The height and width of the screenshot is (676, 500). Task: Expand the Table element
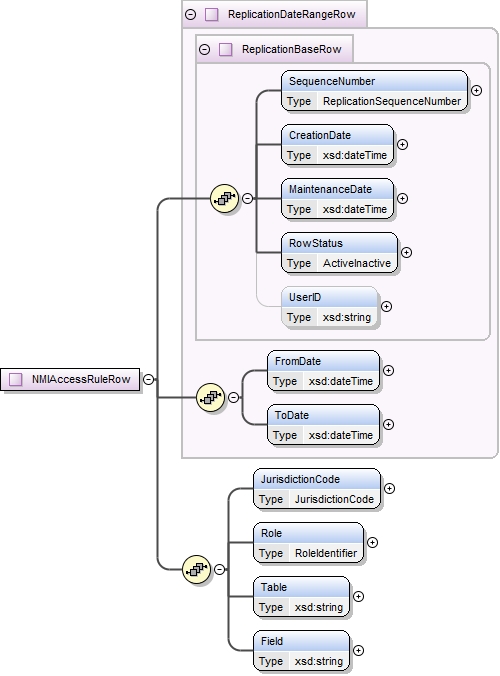(358, 596)
